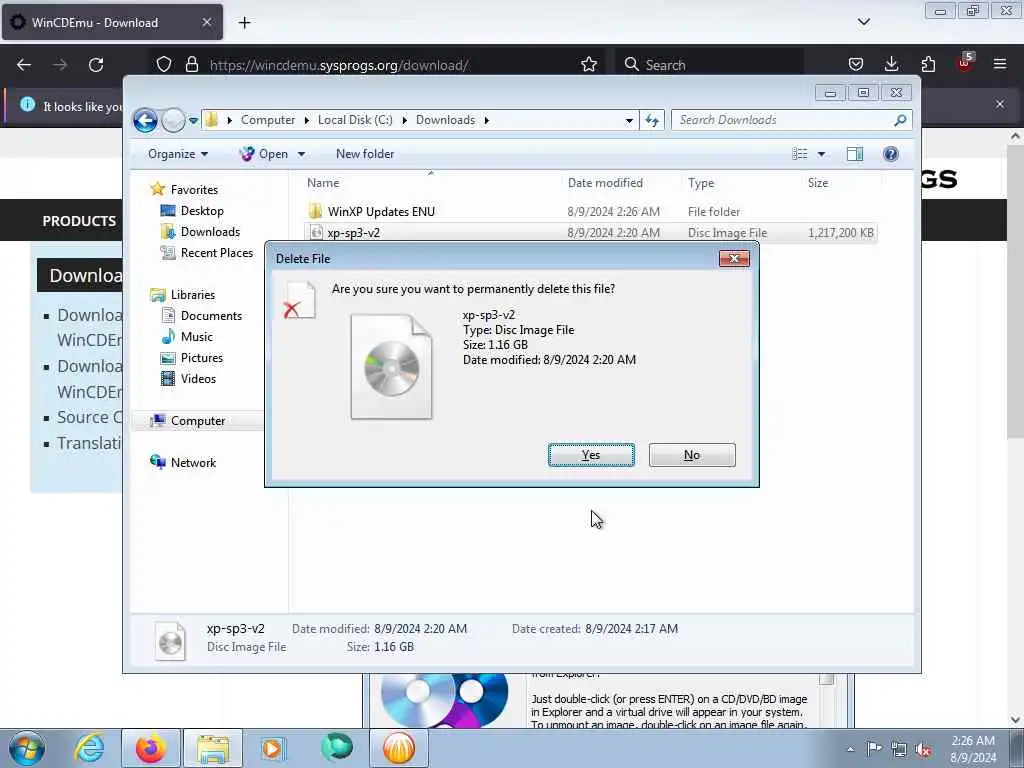The height and width of the screenshot is (768, 1024).
Task: Open the uBlock extension icon
Action: pos(965,63)
